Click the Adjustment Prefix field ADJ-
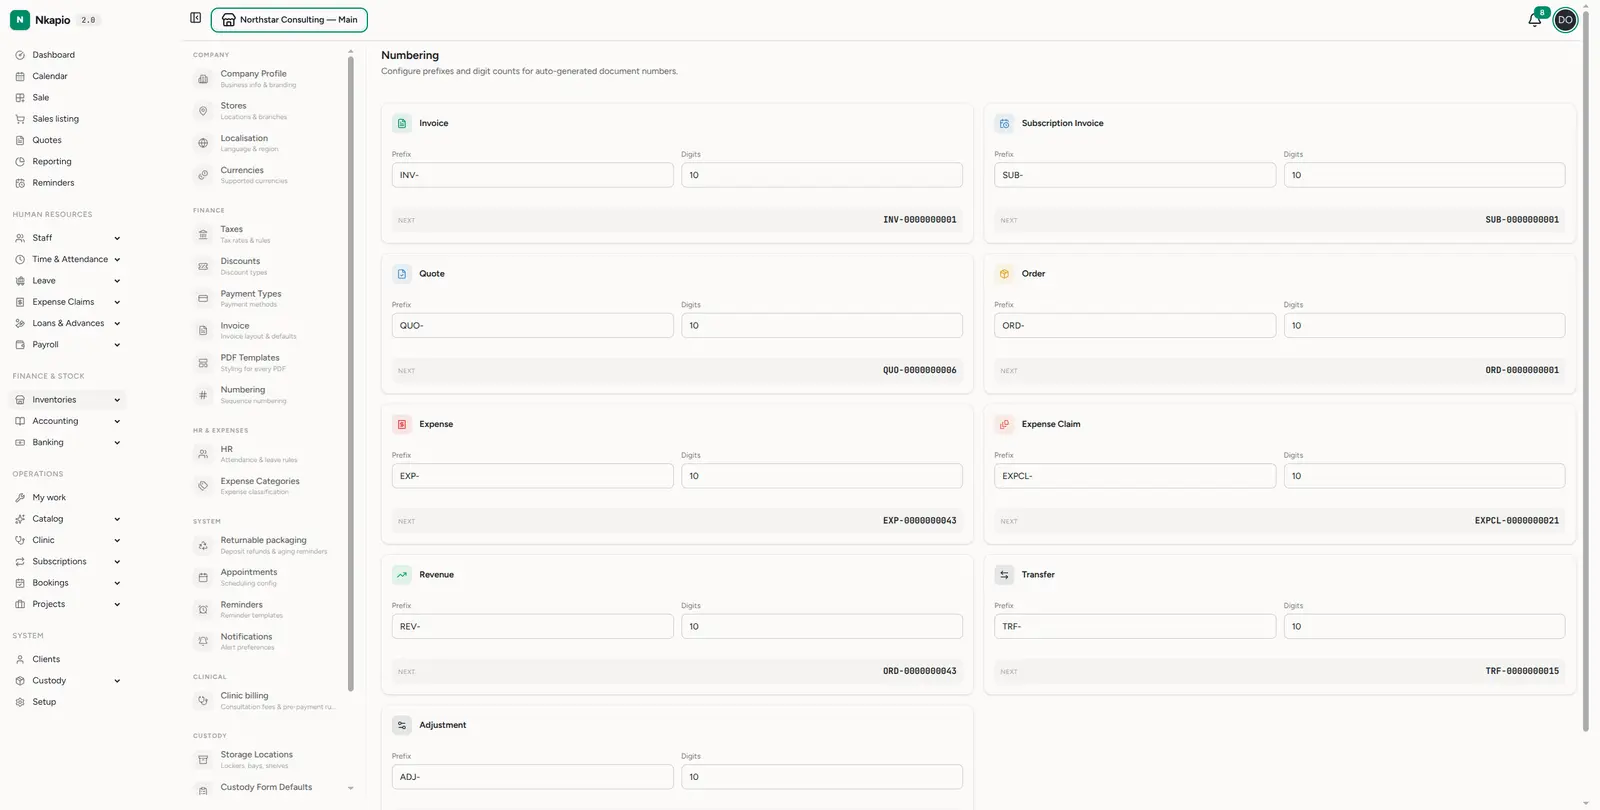 532,777
